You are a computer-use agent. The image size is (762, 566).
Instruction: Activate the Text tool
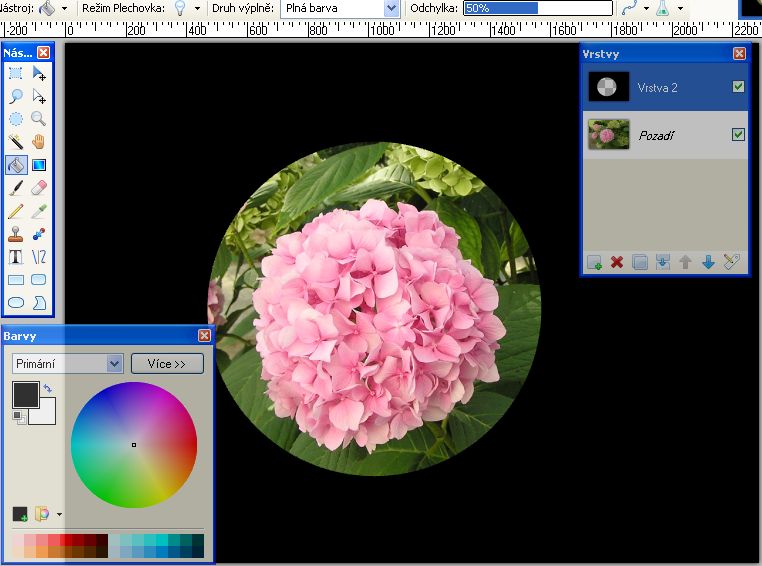[16, 257]
